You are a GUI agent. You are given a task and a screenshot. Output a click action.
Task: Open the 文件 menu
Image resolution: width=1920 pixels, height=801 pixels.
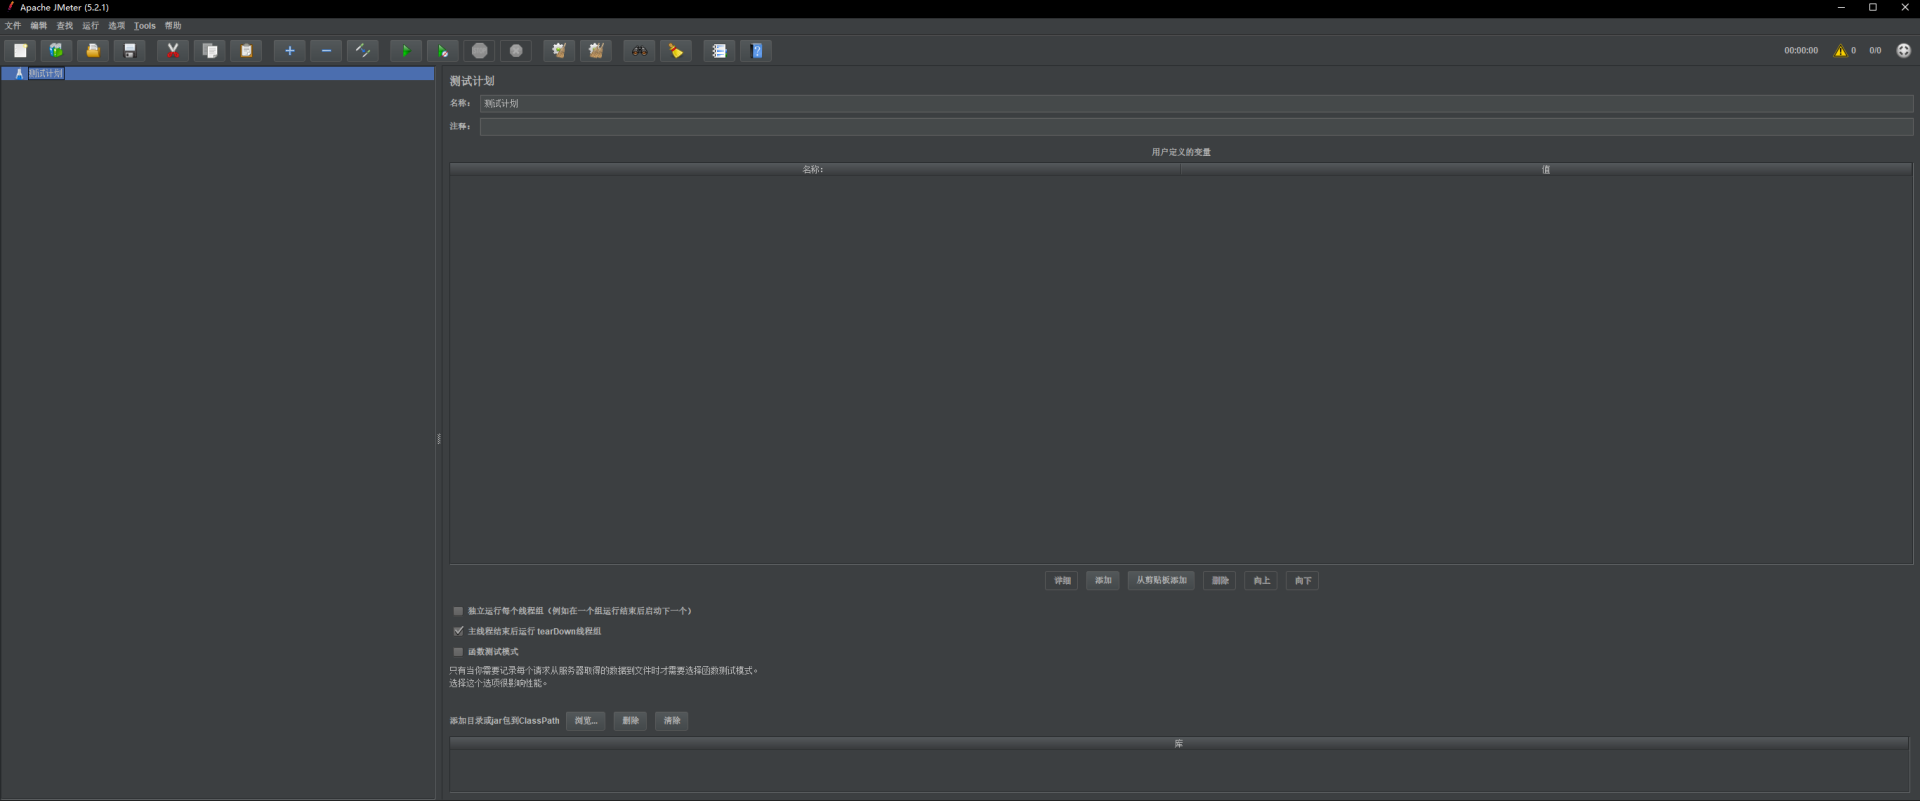13,26
